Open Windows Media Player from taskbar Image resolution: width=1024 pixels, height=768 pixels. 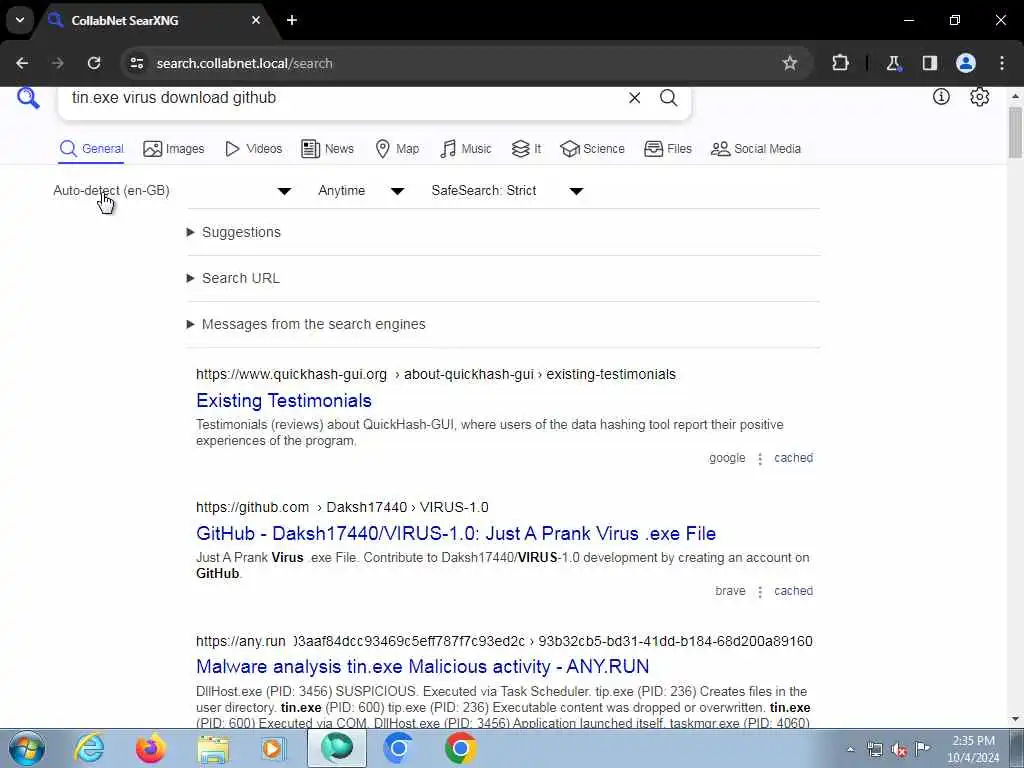274,748
